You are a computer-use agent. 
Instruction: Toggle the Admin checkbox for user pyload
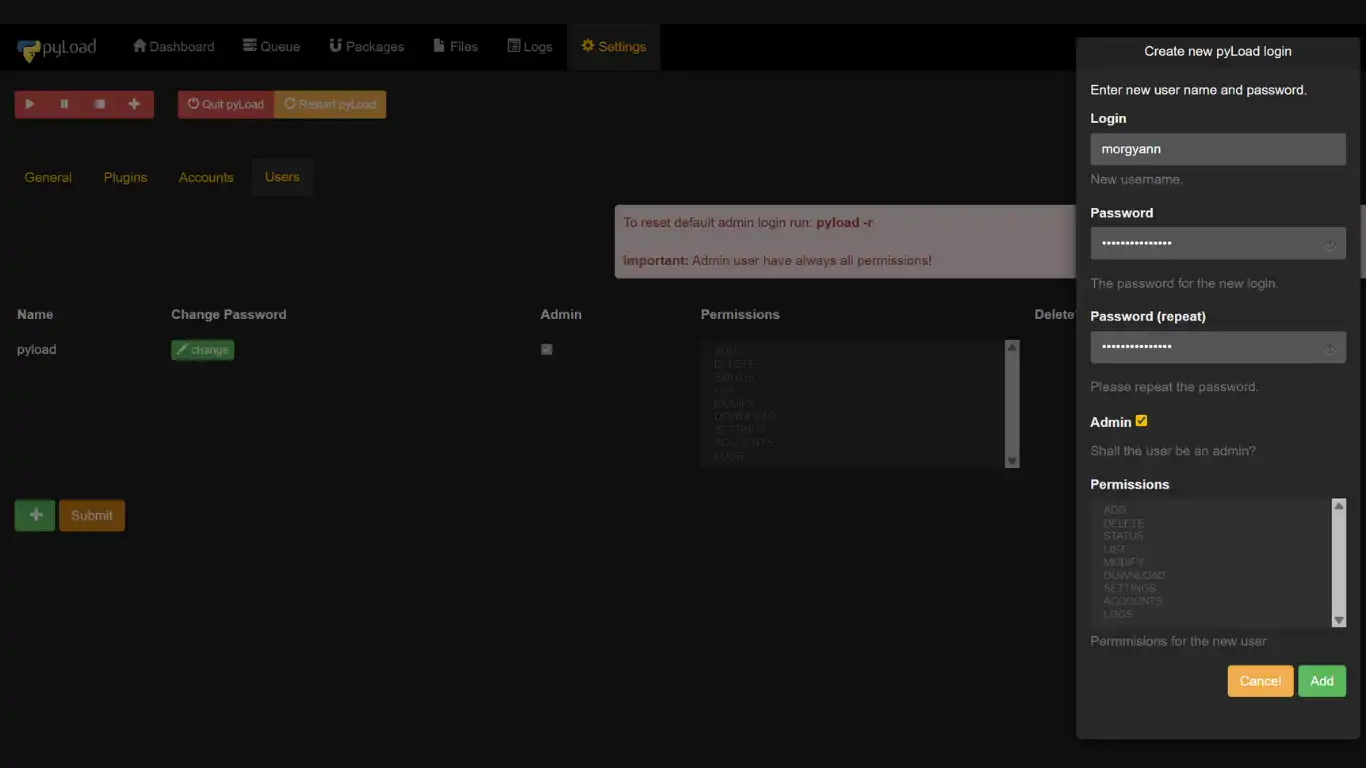546,349
